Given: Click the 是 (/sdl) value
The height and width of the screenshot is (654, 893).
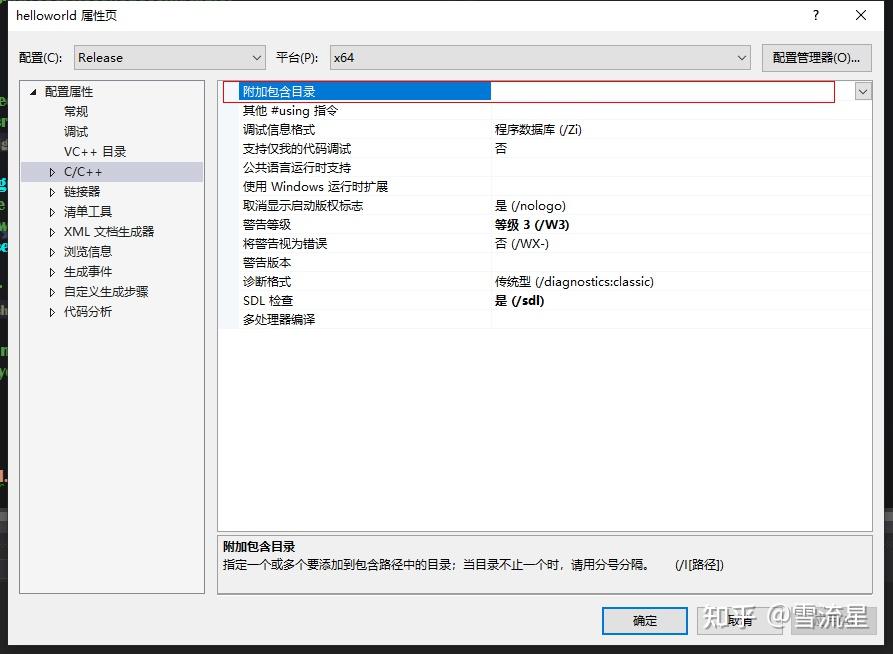Looking at the screenshot, I should [x=519, y=300].
